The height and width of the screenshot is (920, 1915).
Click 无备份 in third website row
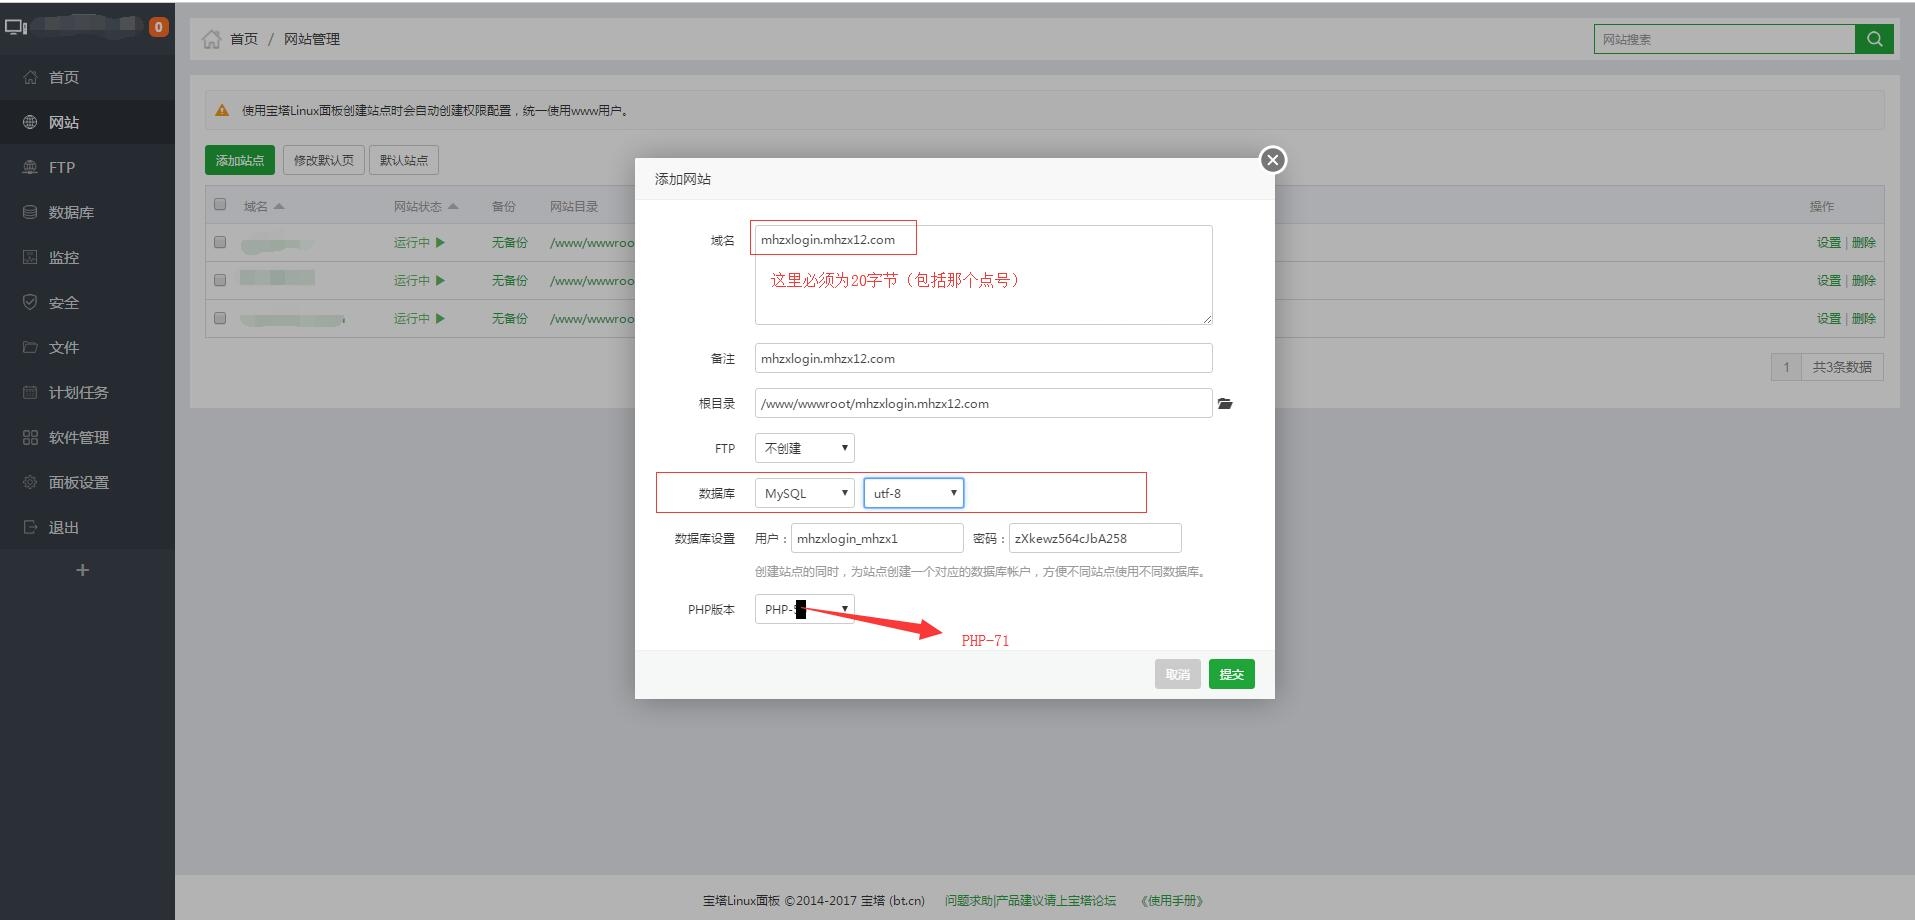coord(509,318)
